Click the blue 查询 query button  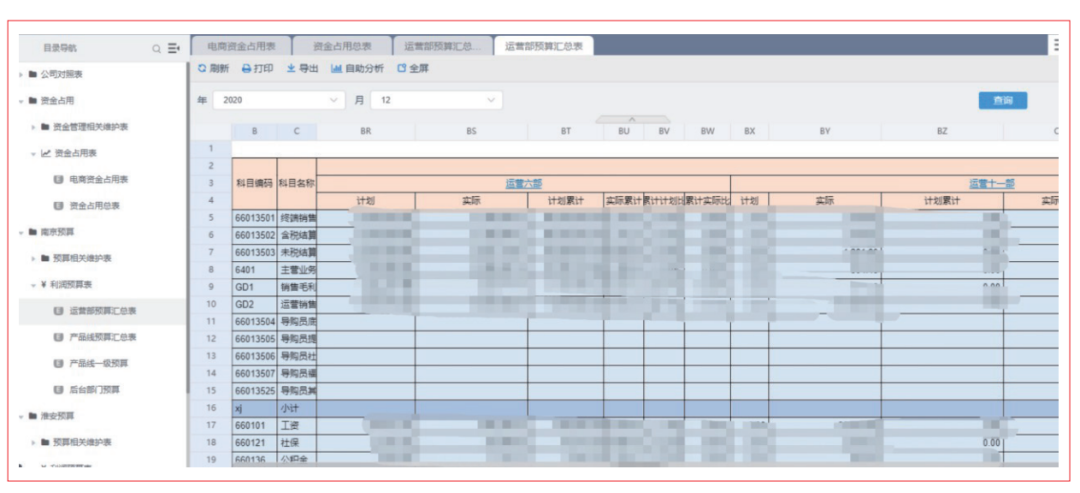[1002, 101]
